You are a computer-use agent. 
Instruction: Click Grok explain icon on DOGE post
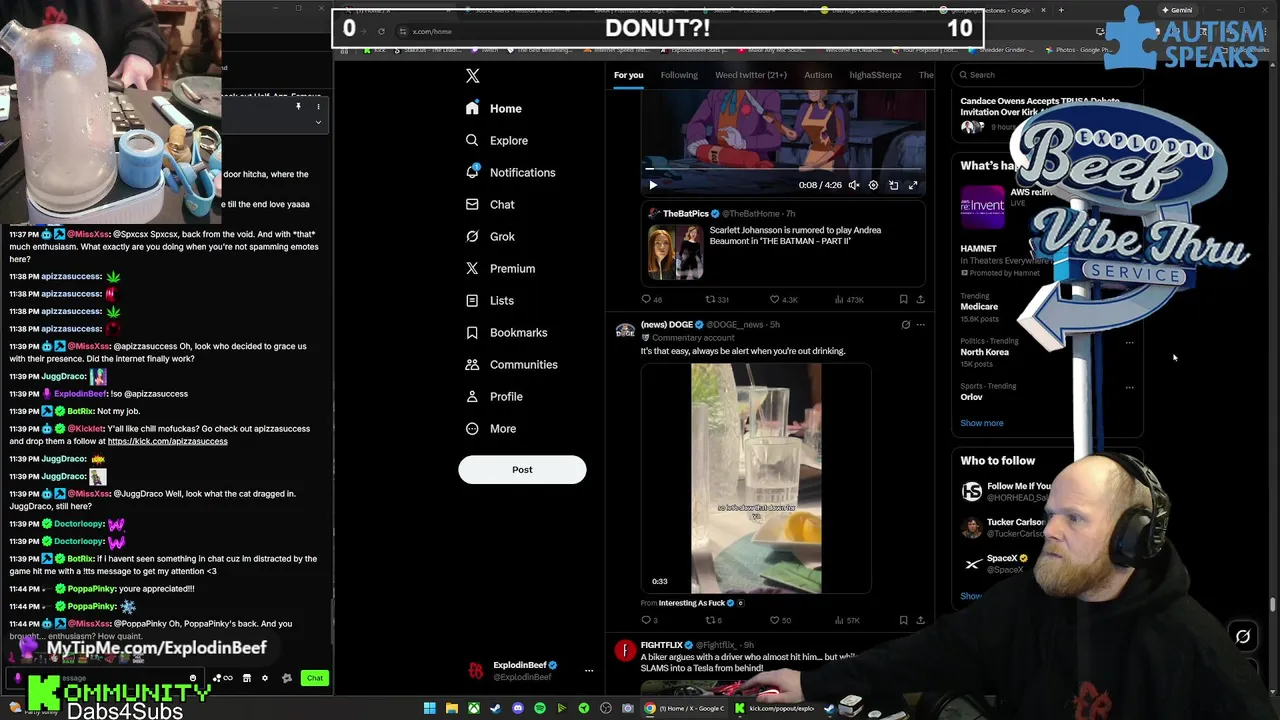coord(906,325)
